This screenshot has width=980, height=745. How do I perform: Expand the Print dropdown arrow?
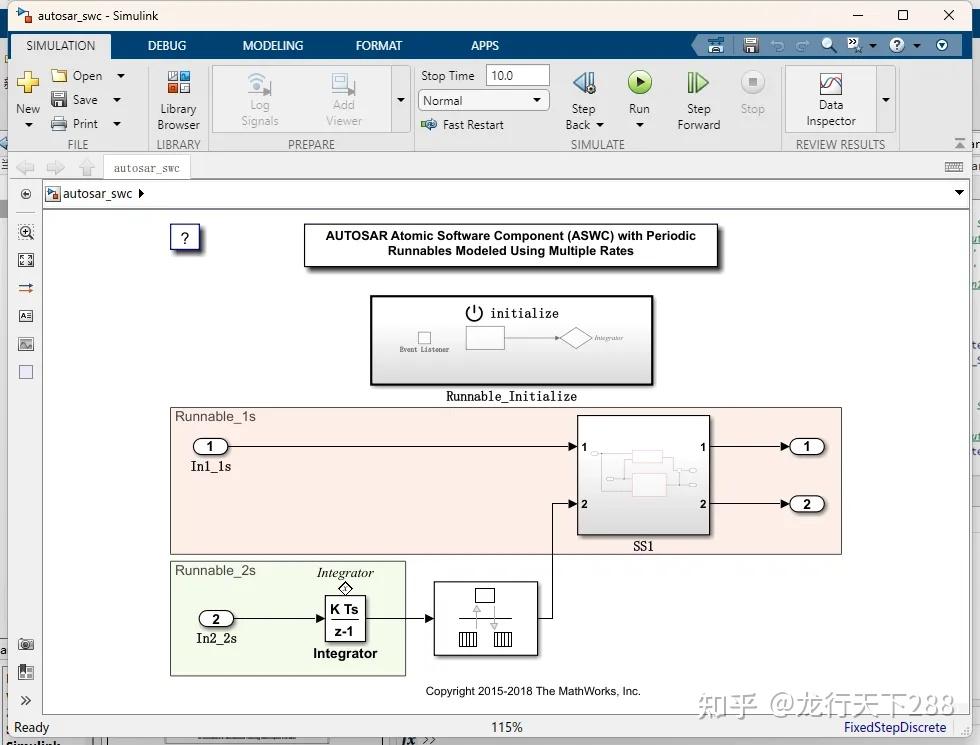117,124
